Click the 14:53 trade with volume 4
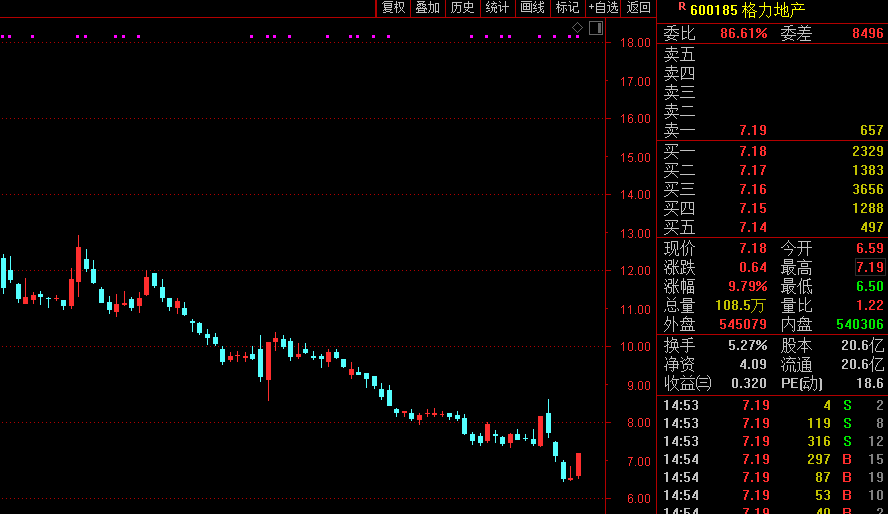Viewport: 888px width, 514px height. coord(773,405)
